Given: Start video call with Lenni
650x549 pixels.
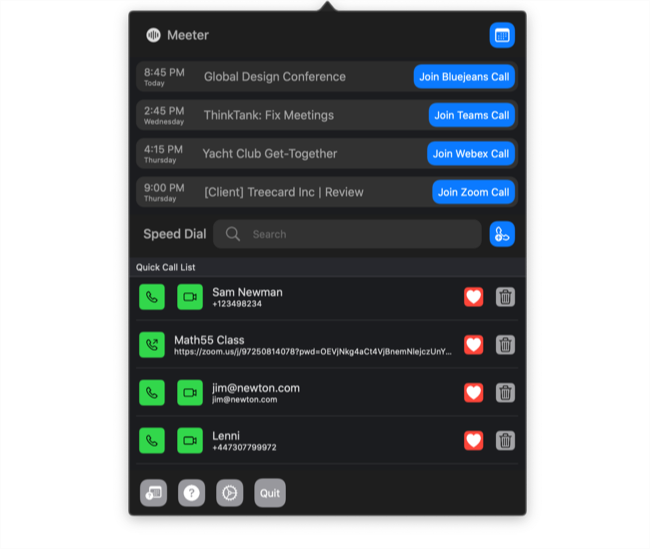Looking at the screenshot, I should tap(190, 440).
